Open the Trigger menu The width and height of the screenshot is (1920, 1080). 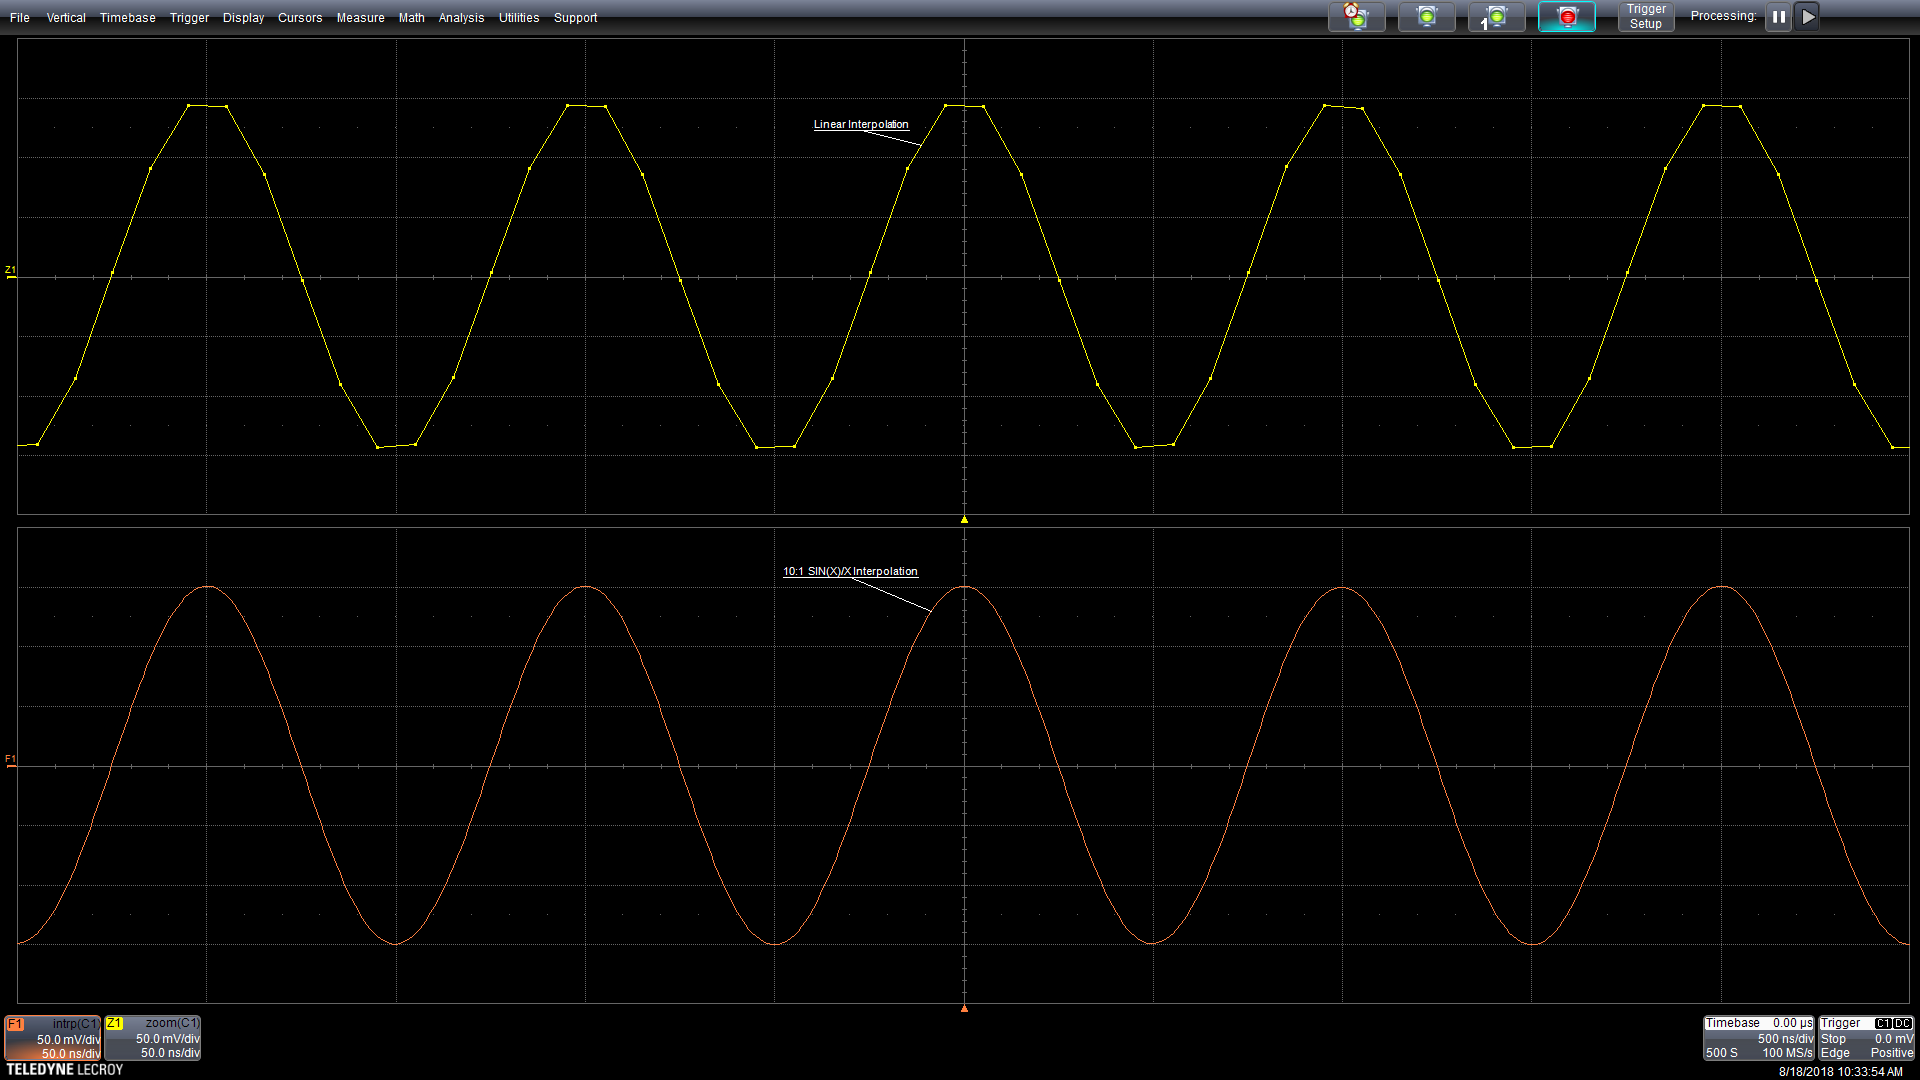coord(189,18)
